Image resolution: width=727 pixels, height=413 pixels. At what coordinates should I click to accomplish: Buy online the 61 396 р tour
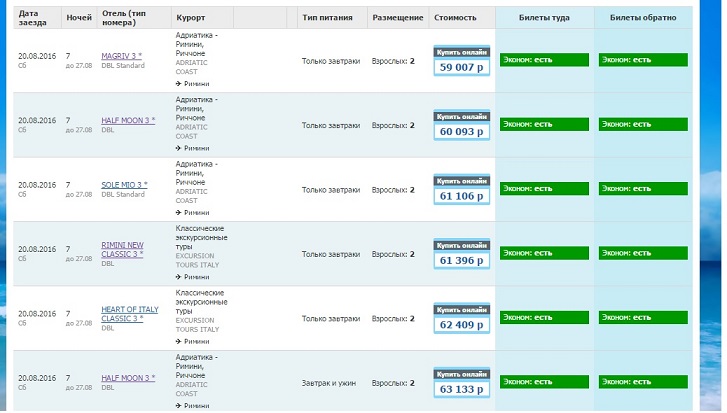coord(461,254)
